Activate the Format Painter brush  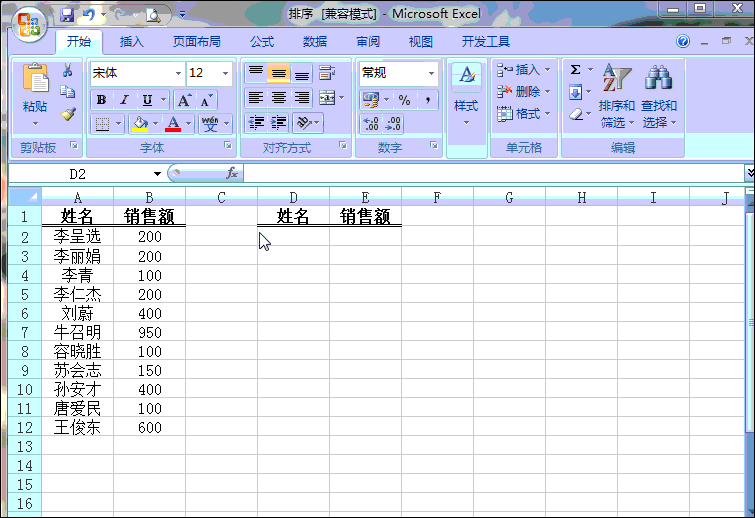pos(68,114)
